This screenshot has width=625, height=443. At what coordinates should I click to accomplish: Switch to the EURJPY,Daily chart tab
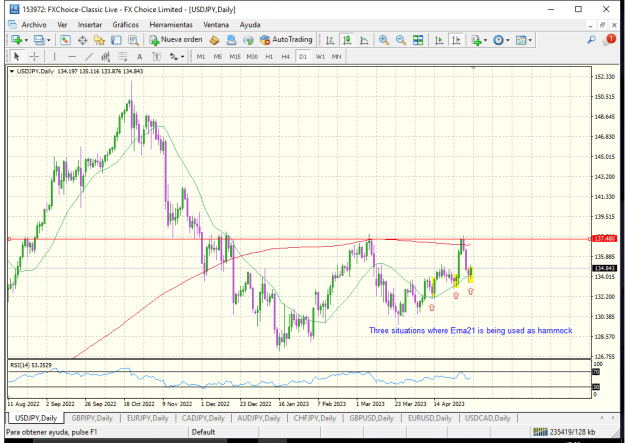coord(148,418)
